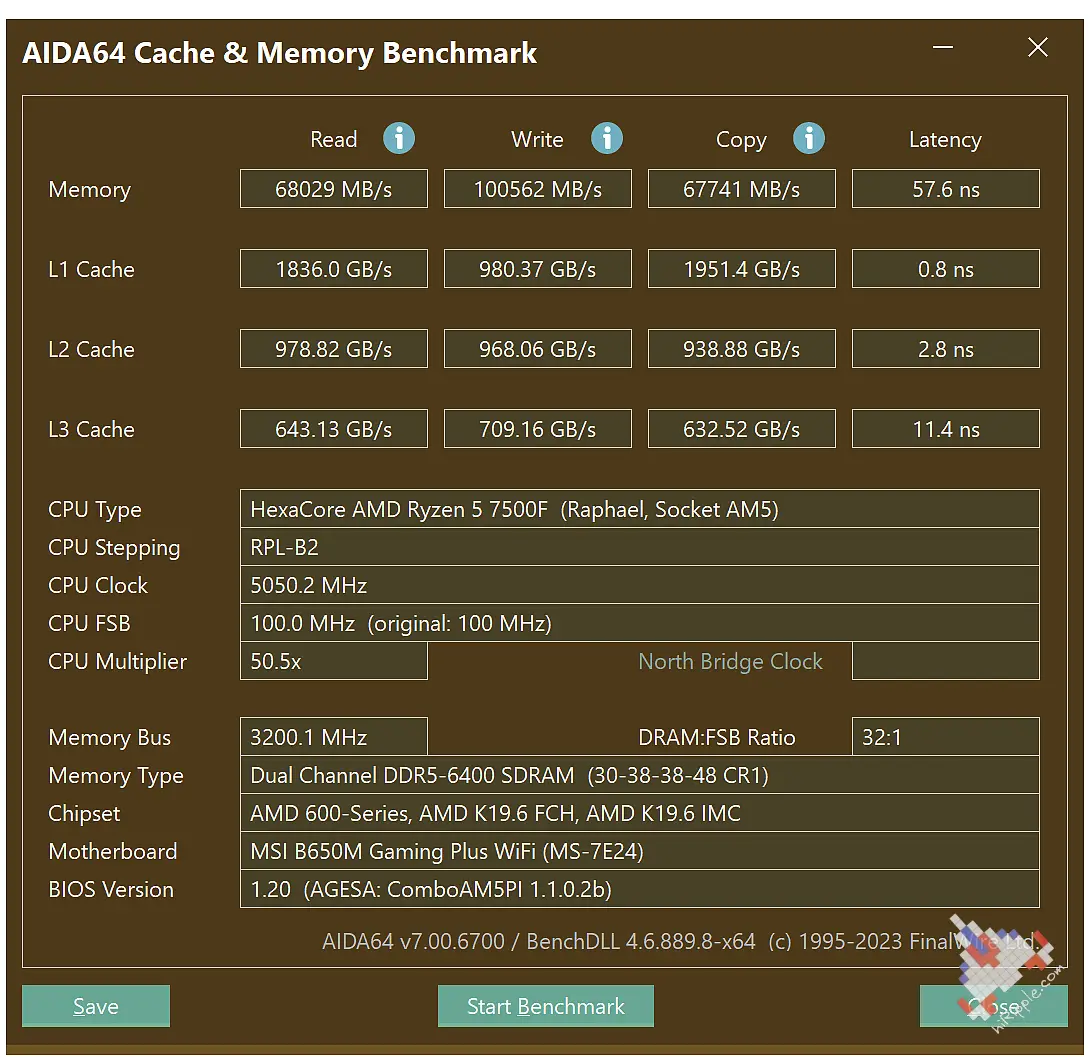Click Memory Type field Dual Channel DDR5-6400
Screen dimensions: 1090x1058
640,774
